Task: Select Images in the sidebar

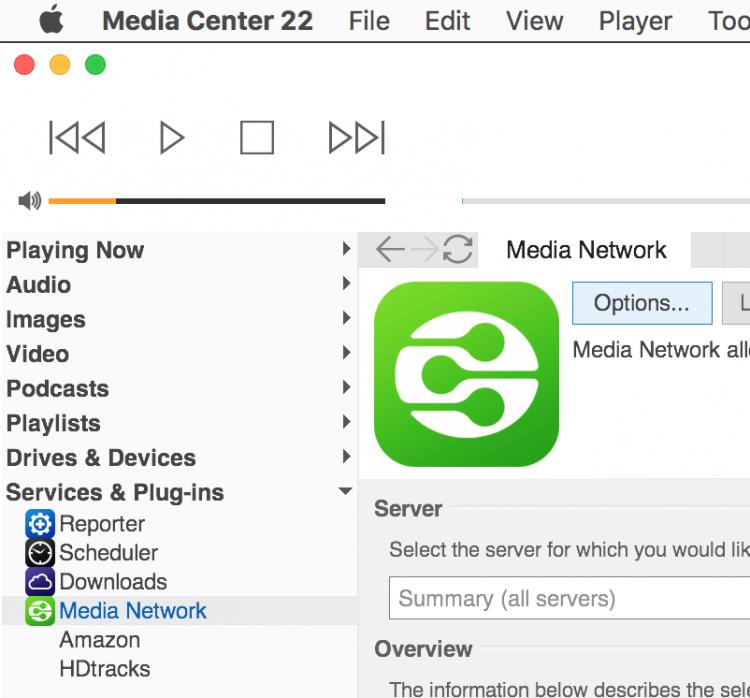Action: click(x=46, y=320)
